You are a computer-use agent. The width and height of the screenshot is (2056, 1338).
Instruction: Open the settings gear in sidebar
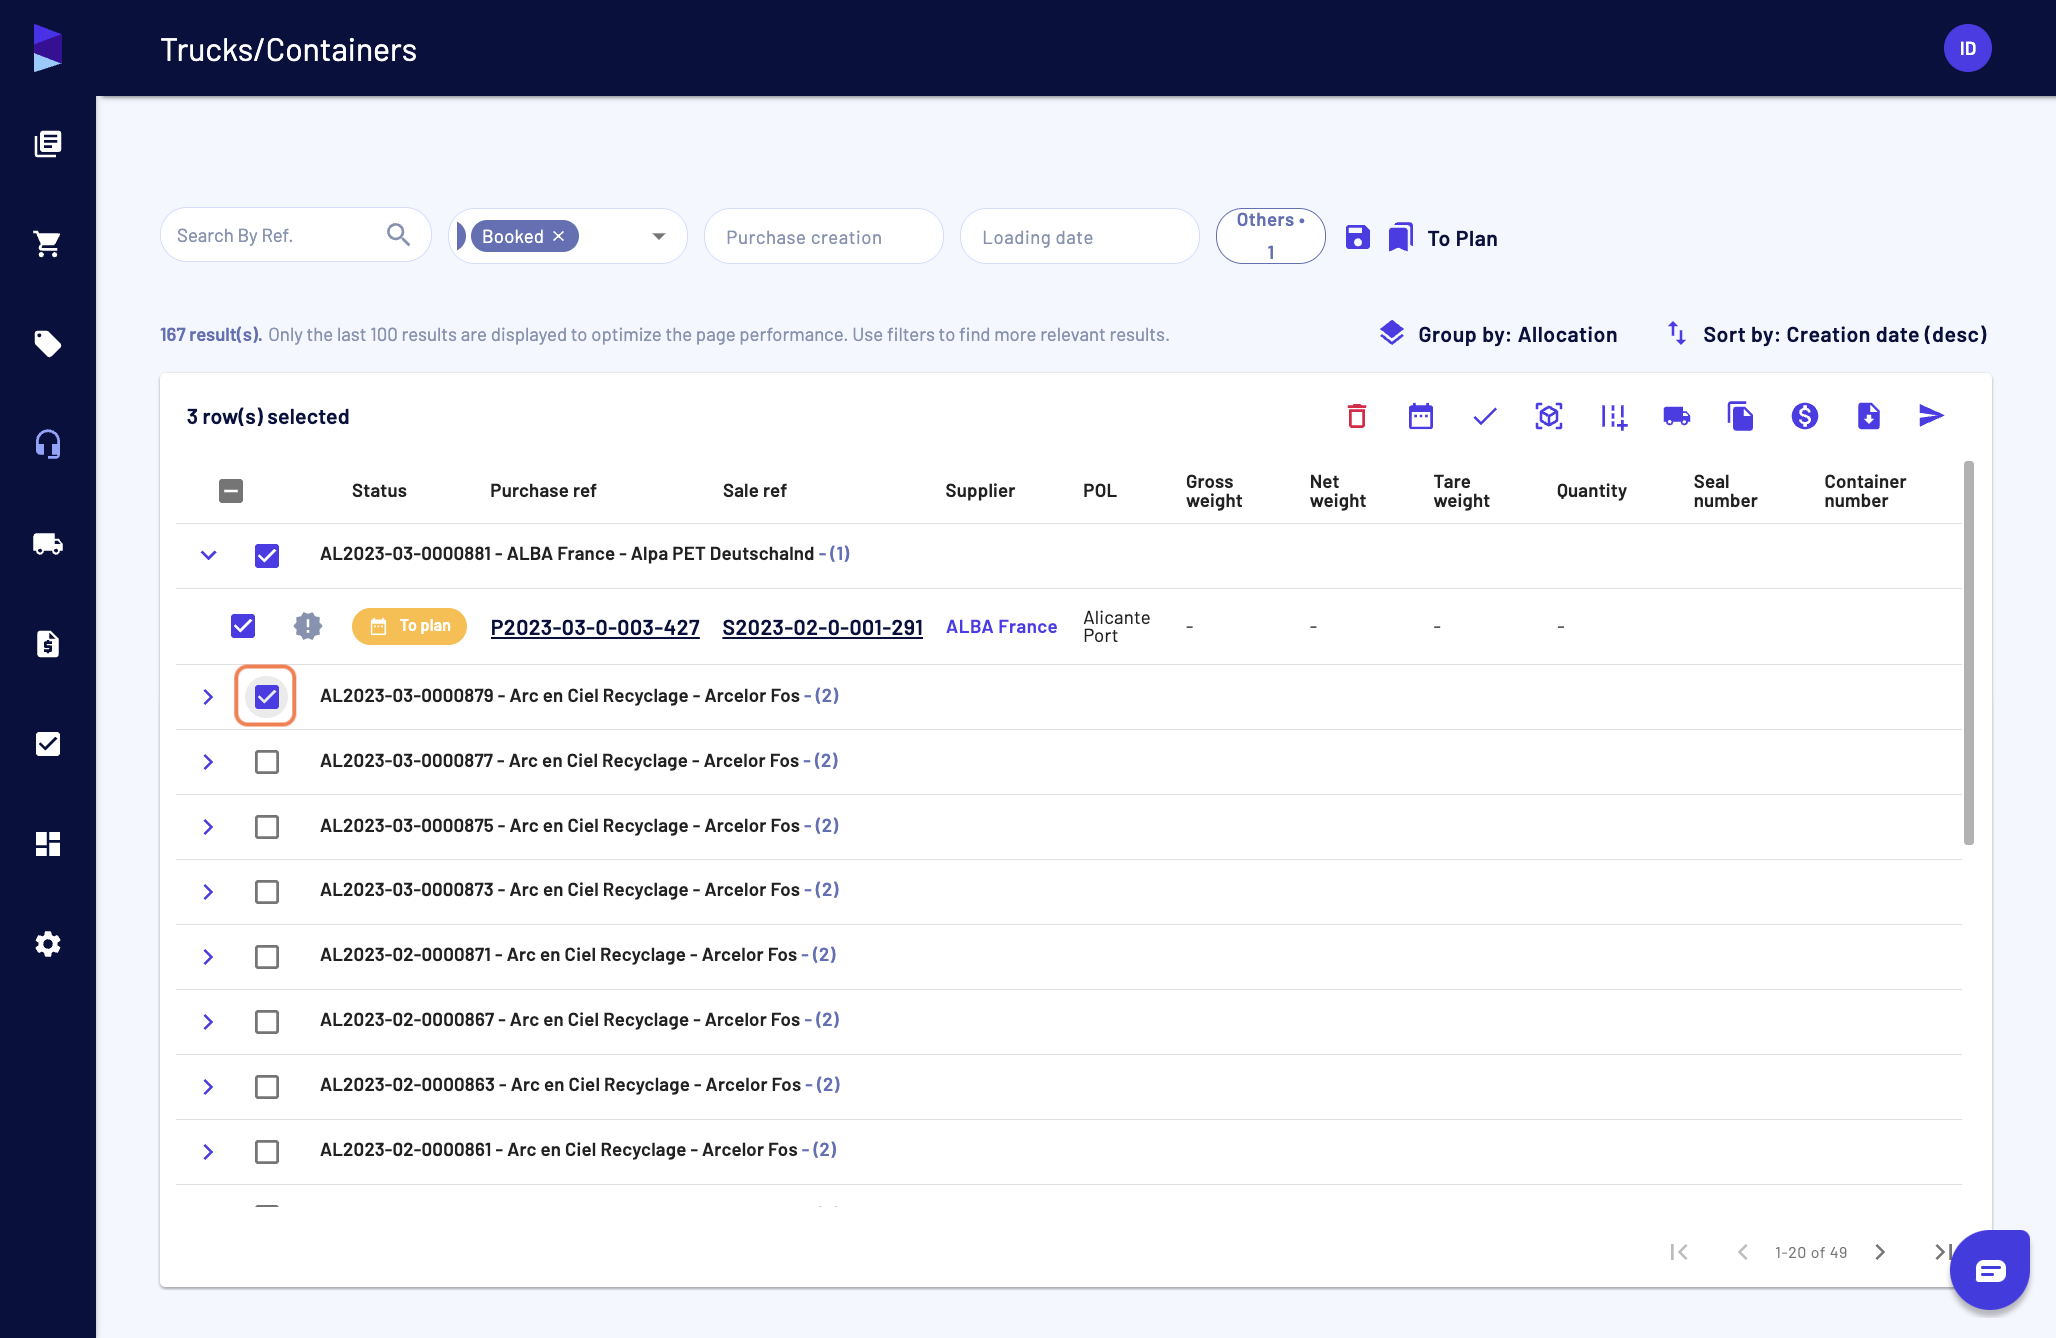coord(48,944)
